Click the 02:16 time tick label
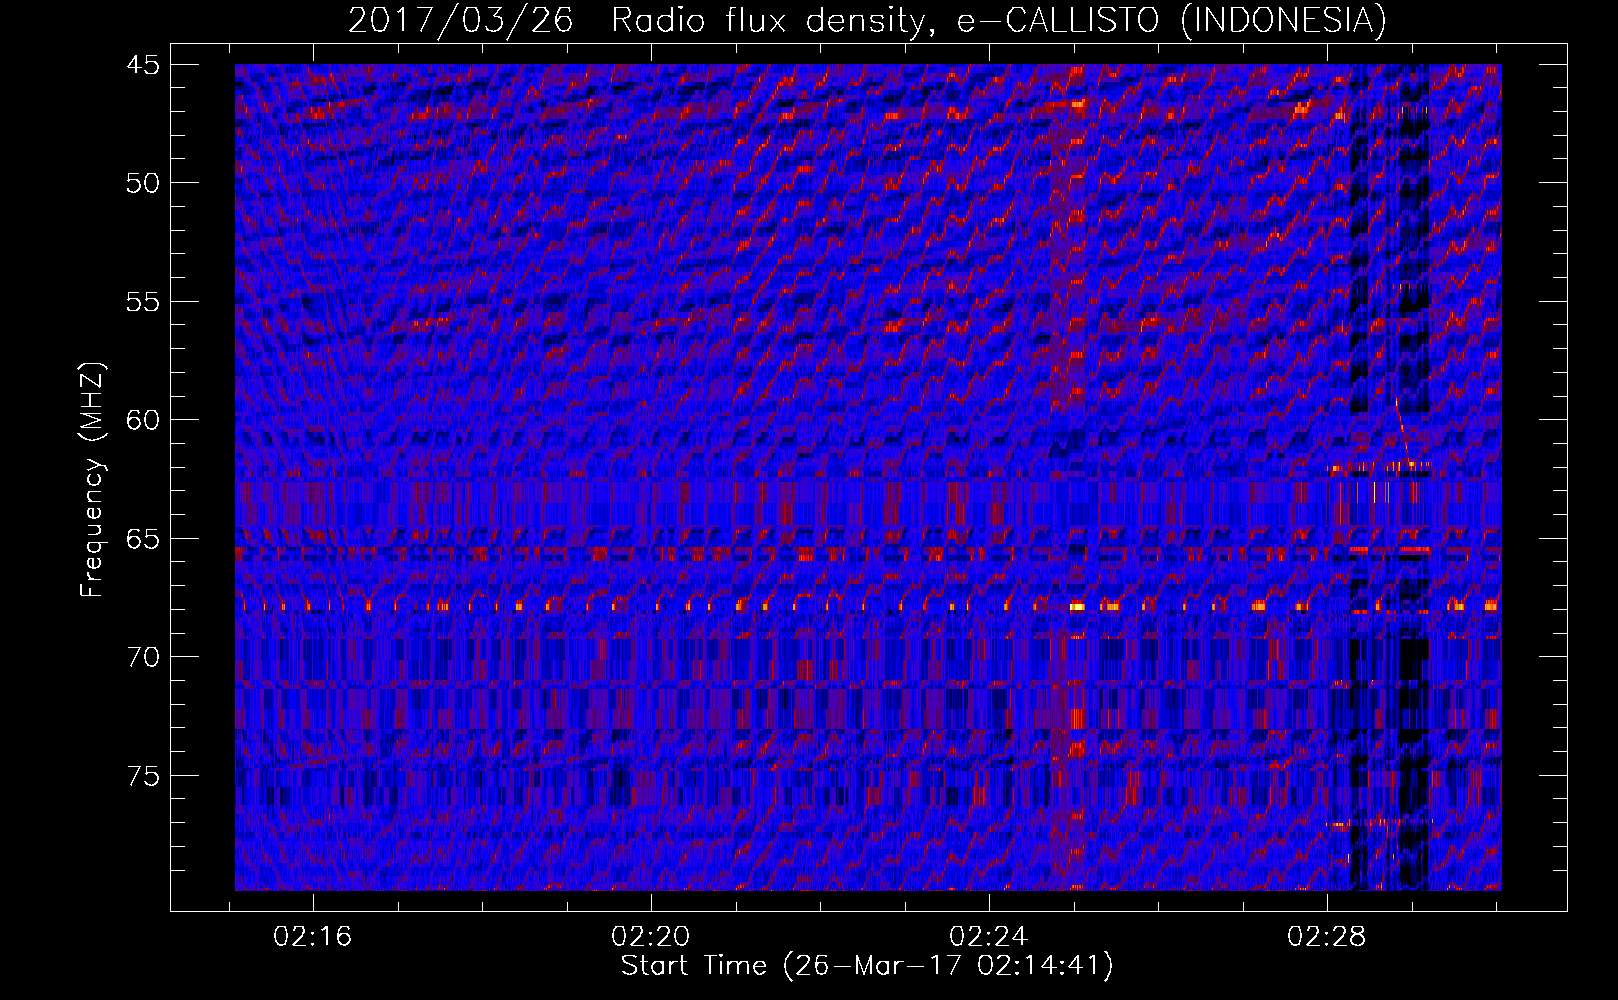 click(313, 937)
